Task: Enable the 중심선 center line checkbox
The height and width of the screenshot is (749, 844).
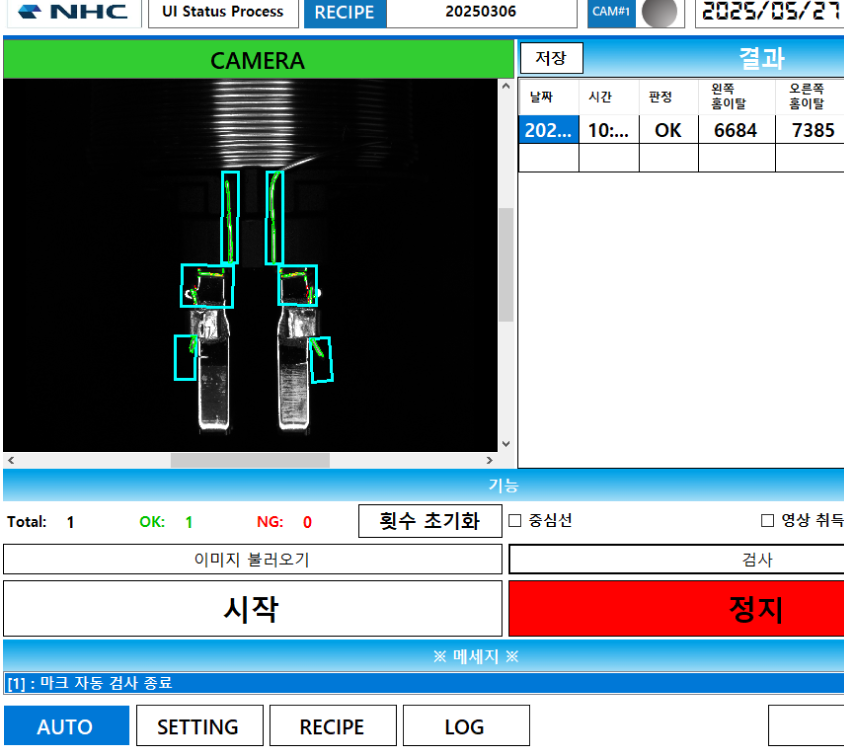Action: [516, 520]
